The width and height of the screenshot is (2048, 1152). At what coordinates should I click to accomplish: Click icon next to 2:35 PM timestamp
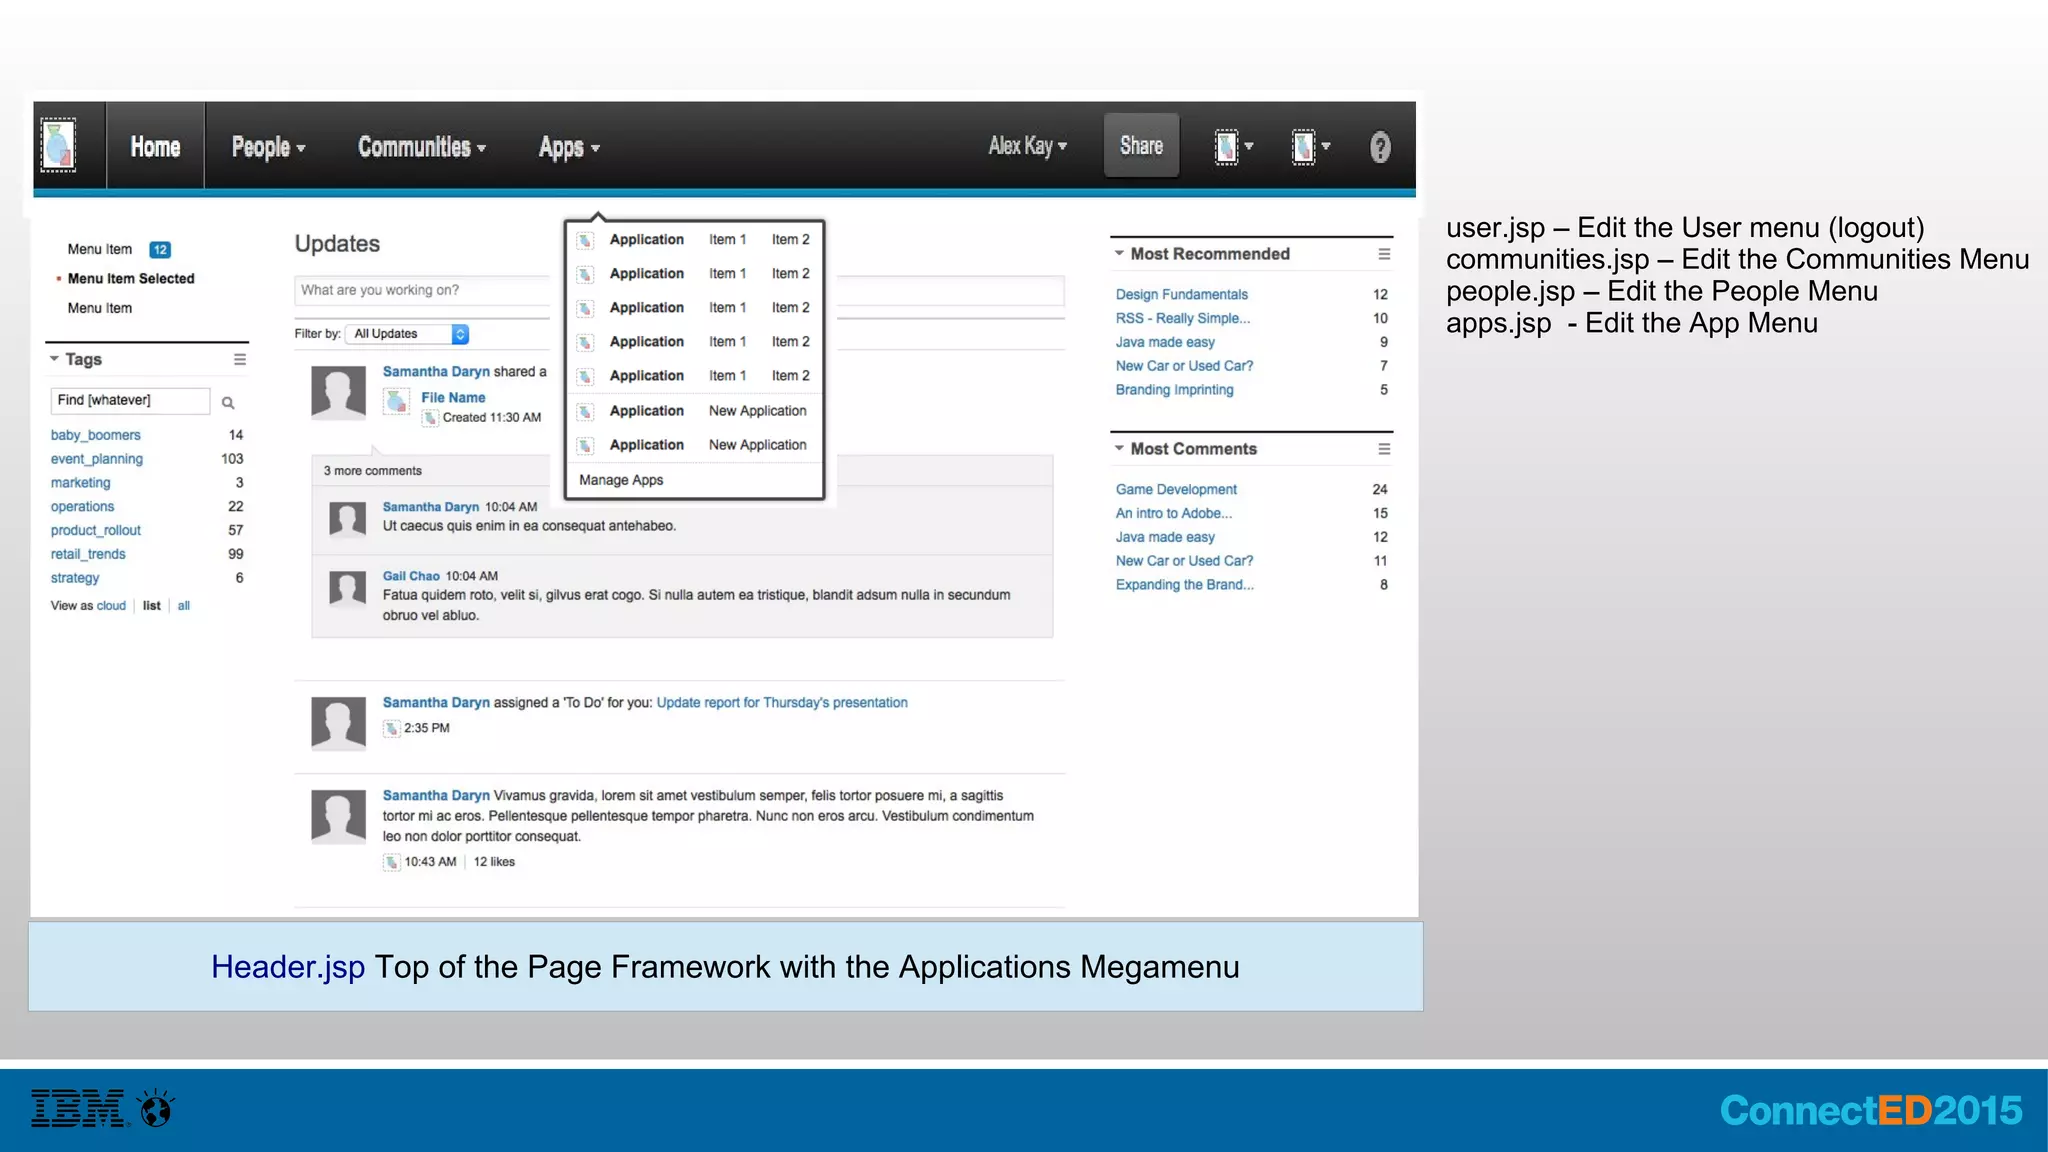(x=392, y=729)
